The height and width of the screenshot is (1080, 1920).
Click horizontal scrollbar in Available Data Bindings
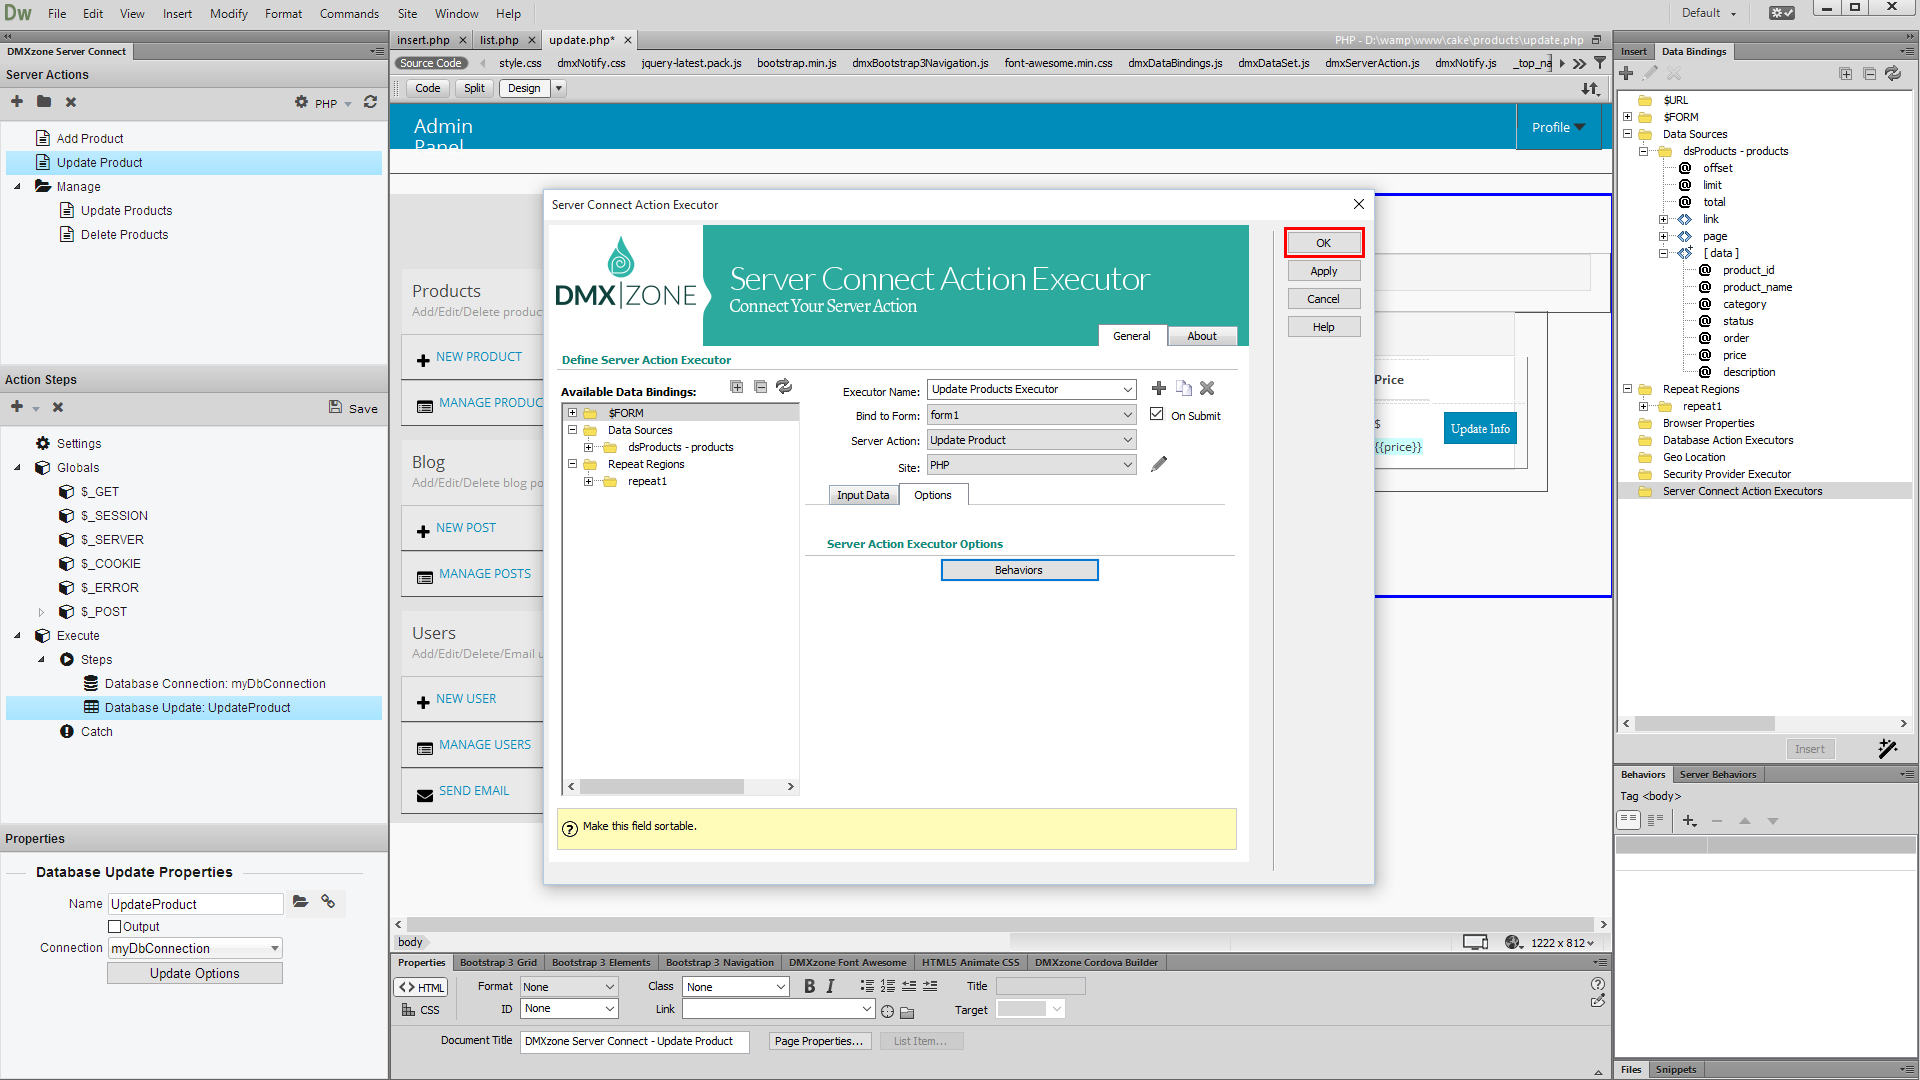click(662, 787)
